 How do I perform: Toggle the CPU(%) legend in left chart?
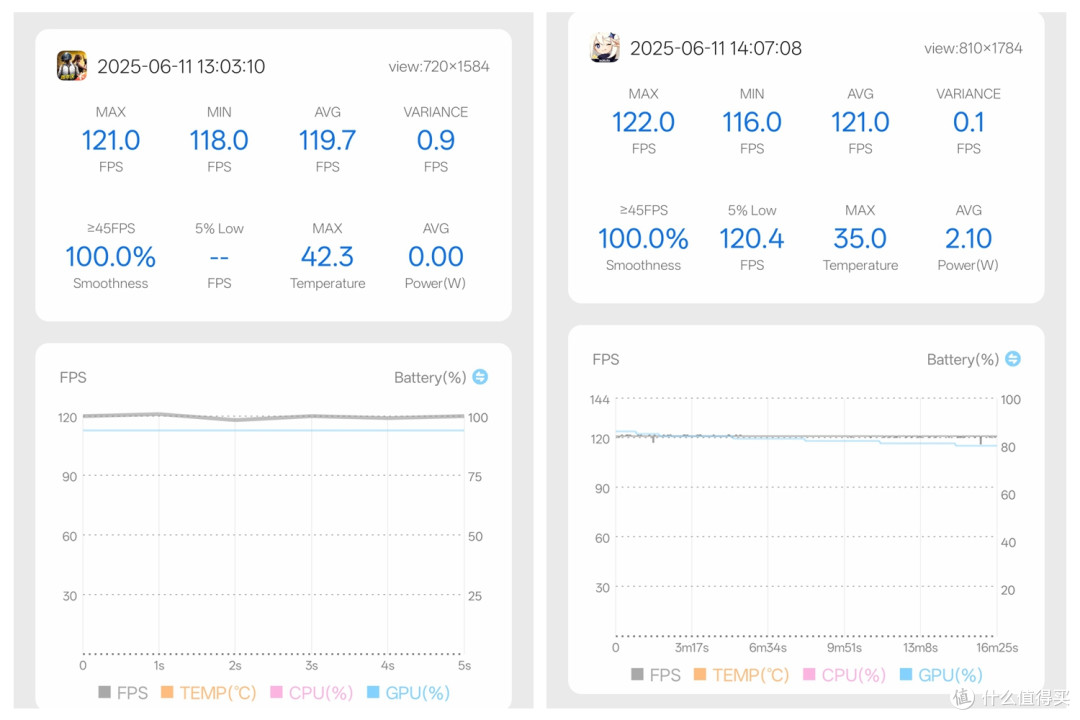(312, 692)
